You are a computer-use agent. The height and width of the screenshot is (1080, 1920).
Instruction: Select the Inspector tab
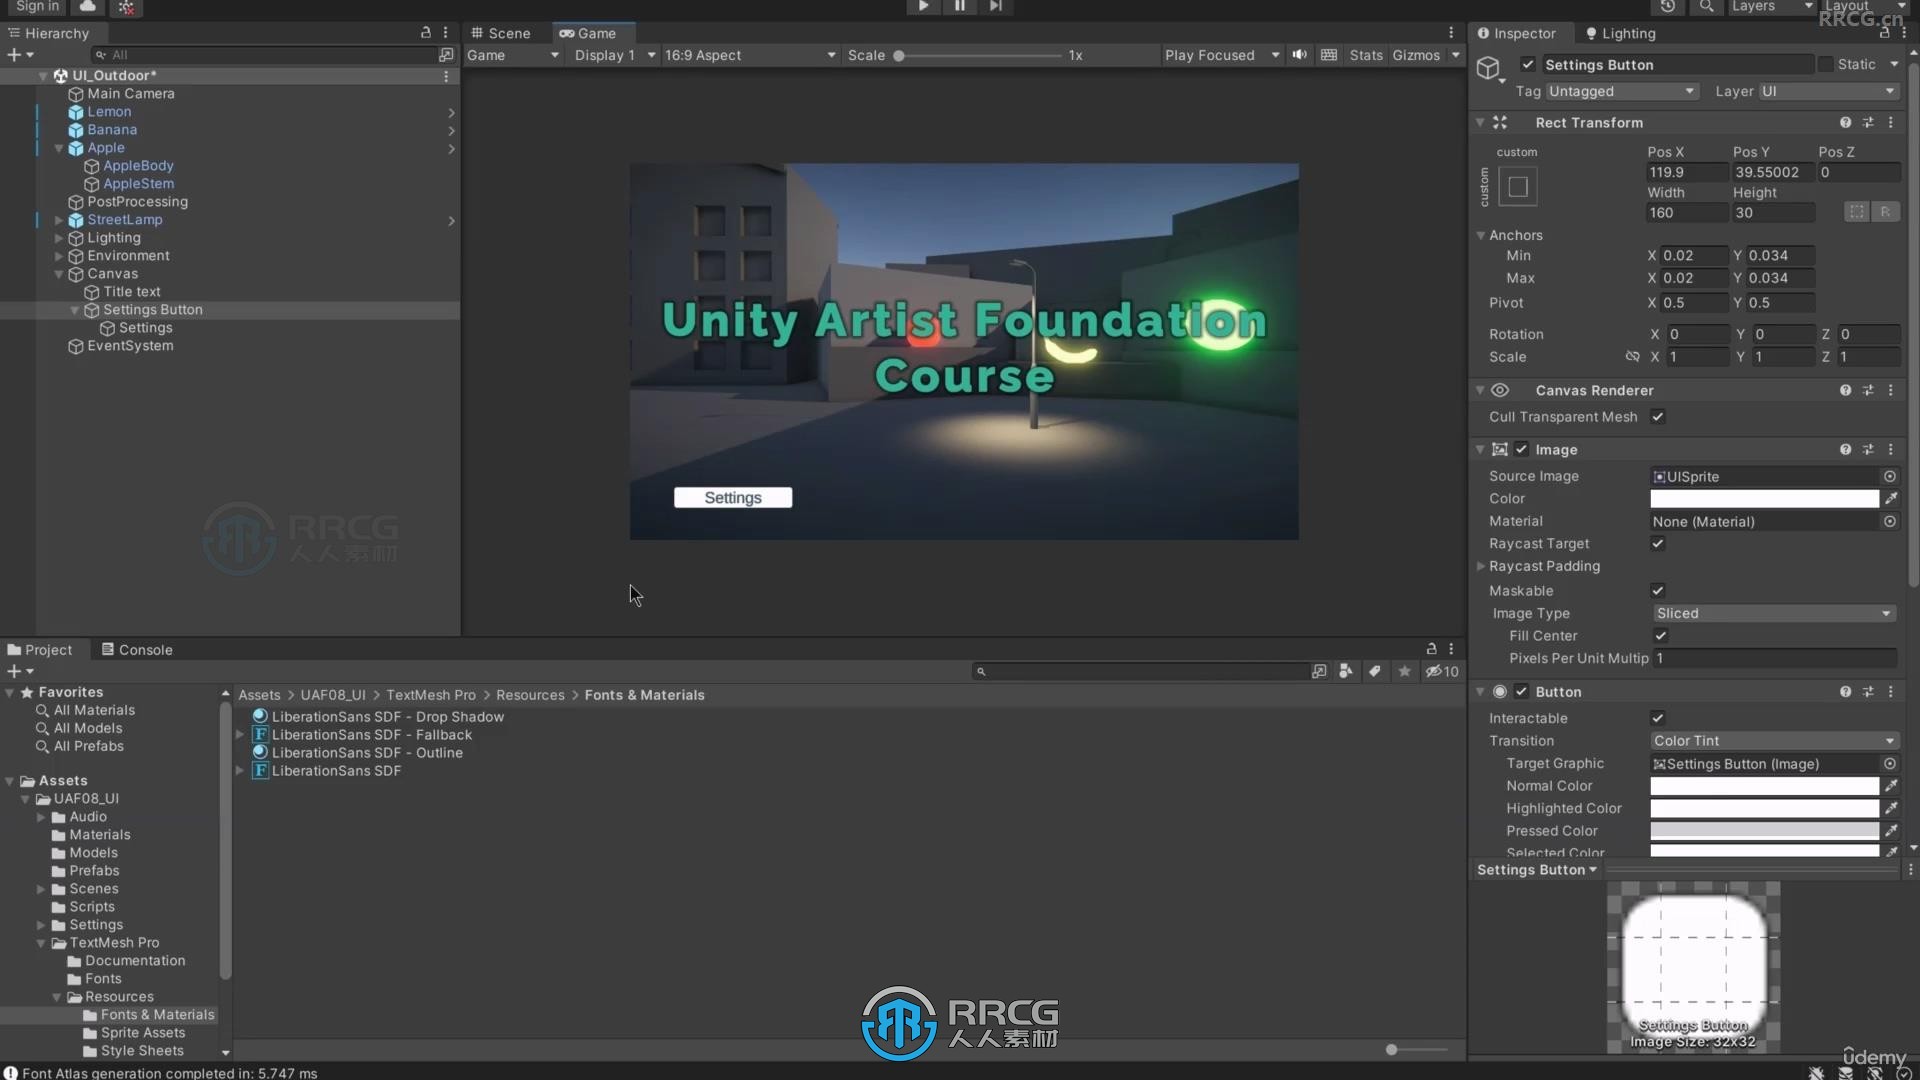click(1517, 33)
